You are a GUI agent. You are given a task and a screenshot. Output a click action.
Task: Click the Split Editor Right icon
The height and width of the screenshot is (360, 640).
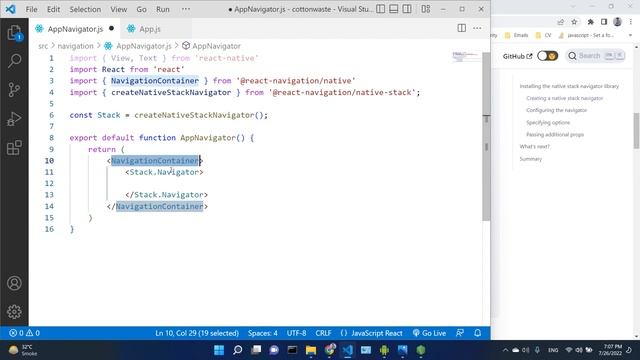[462, 28]
